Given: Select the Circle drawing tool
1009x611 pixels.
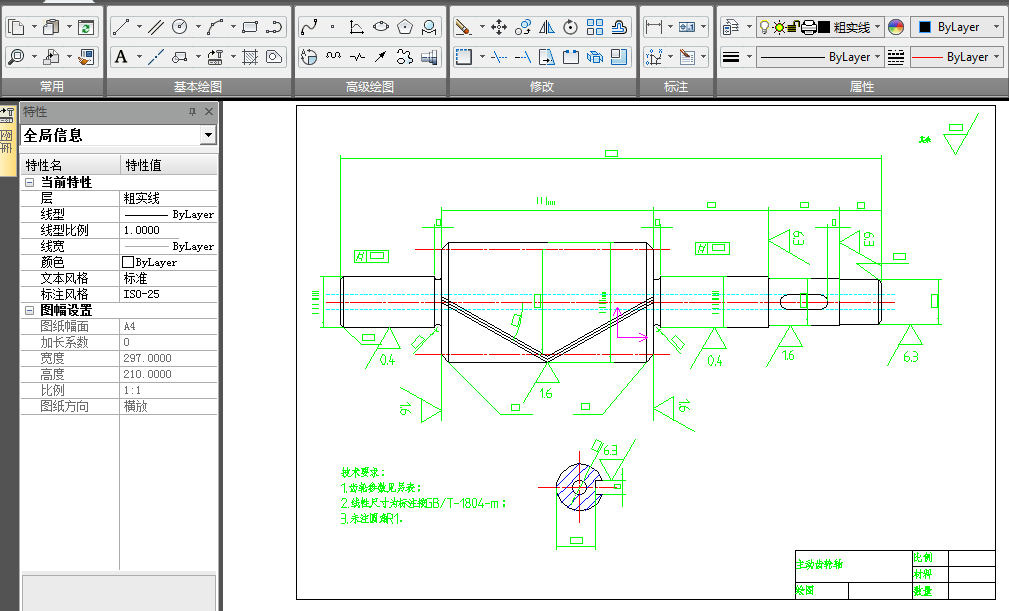Looking at the screenshot, I should 180,27.
